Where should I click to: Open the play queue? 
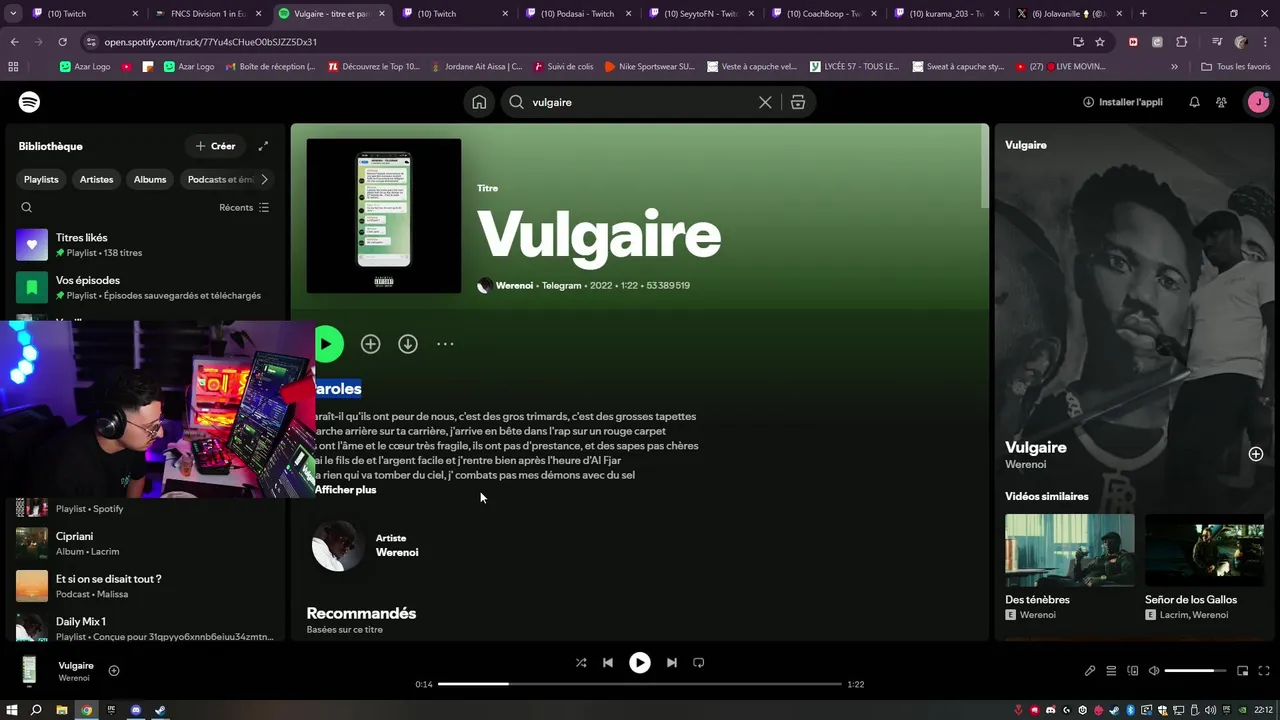pyautogui.click(x=1111, y=671)
